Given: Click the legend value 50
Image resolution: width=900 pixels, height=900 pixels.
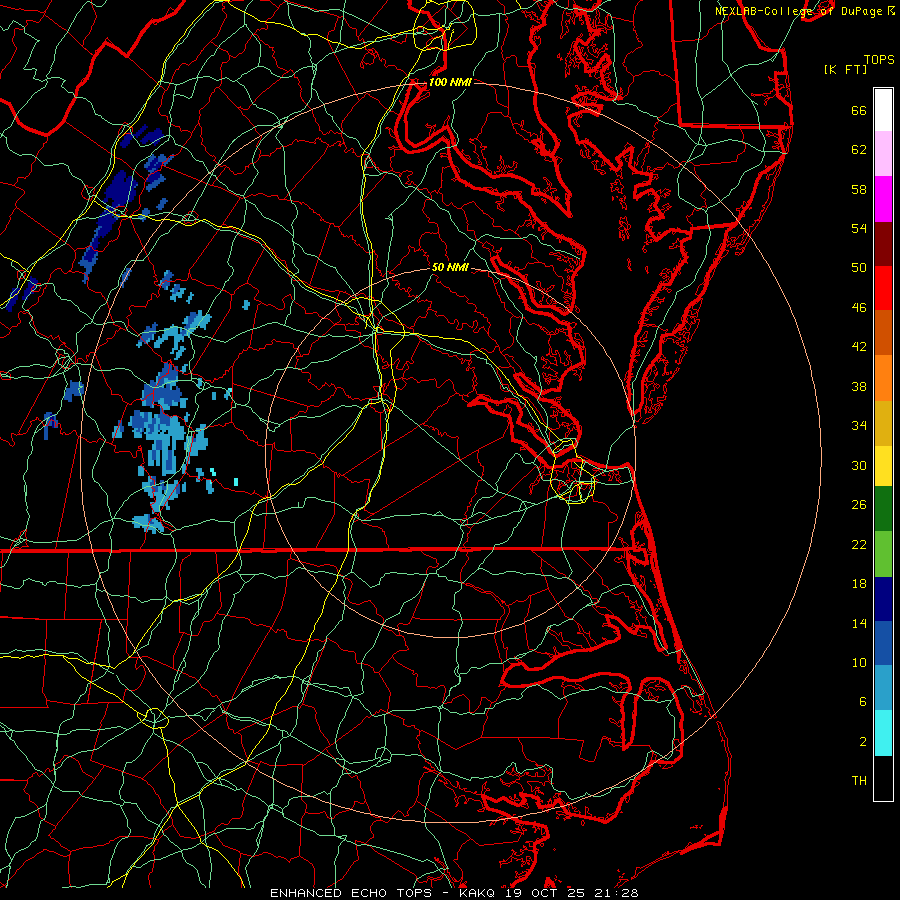Looking at the screenshot, I should (859, 268).
